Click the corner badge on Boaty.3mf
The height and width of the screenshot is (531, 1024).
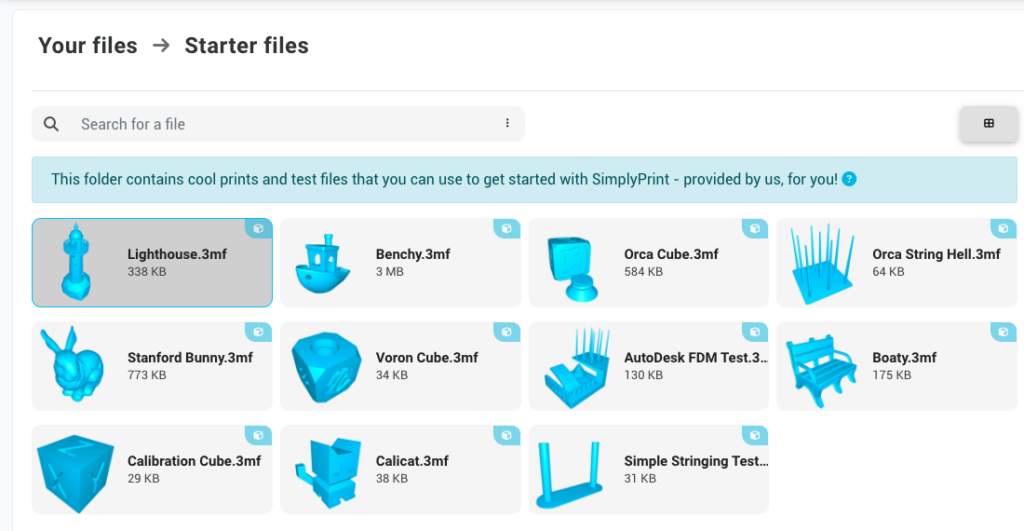1003,332
